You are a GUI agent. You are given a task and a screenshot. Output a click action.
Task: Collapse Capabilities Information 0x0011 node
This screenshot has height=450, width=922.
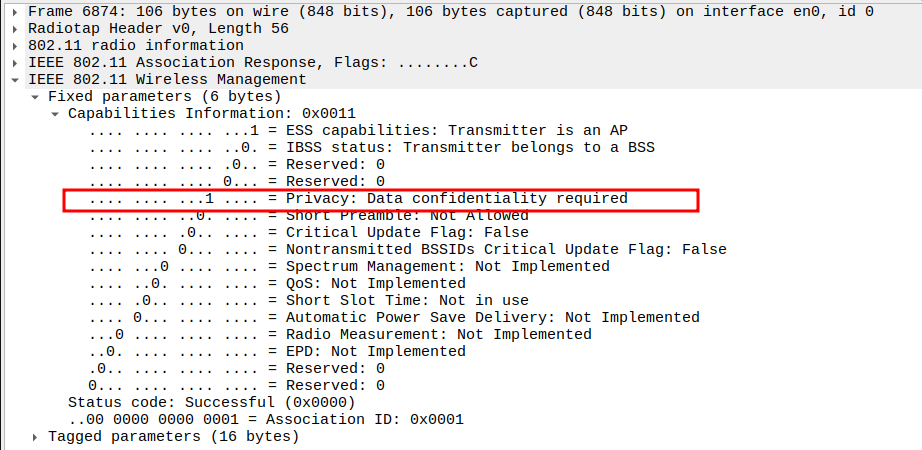[55, 114]
